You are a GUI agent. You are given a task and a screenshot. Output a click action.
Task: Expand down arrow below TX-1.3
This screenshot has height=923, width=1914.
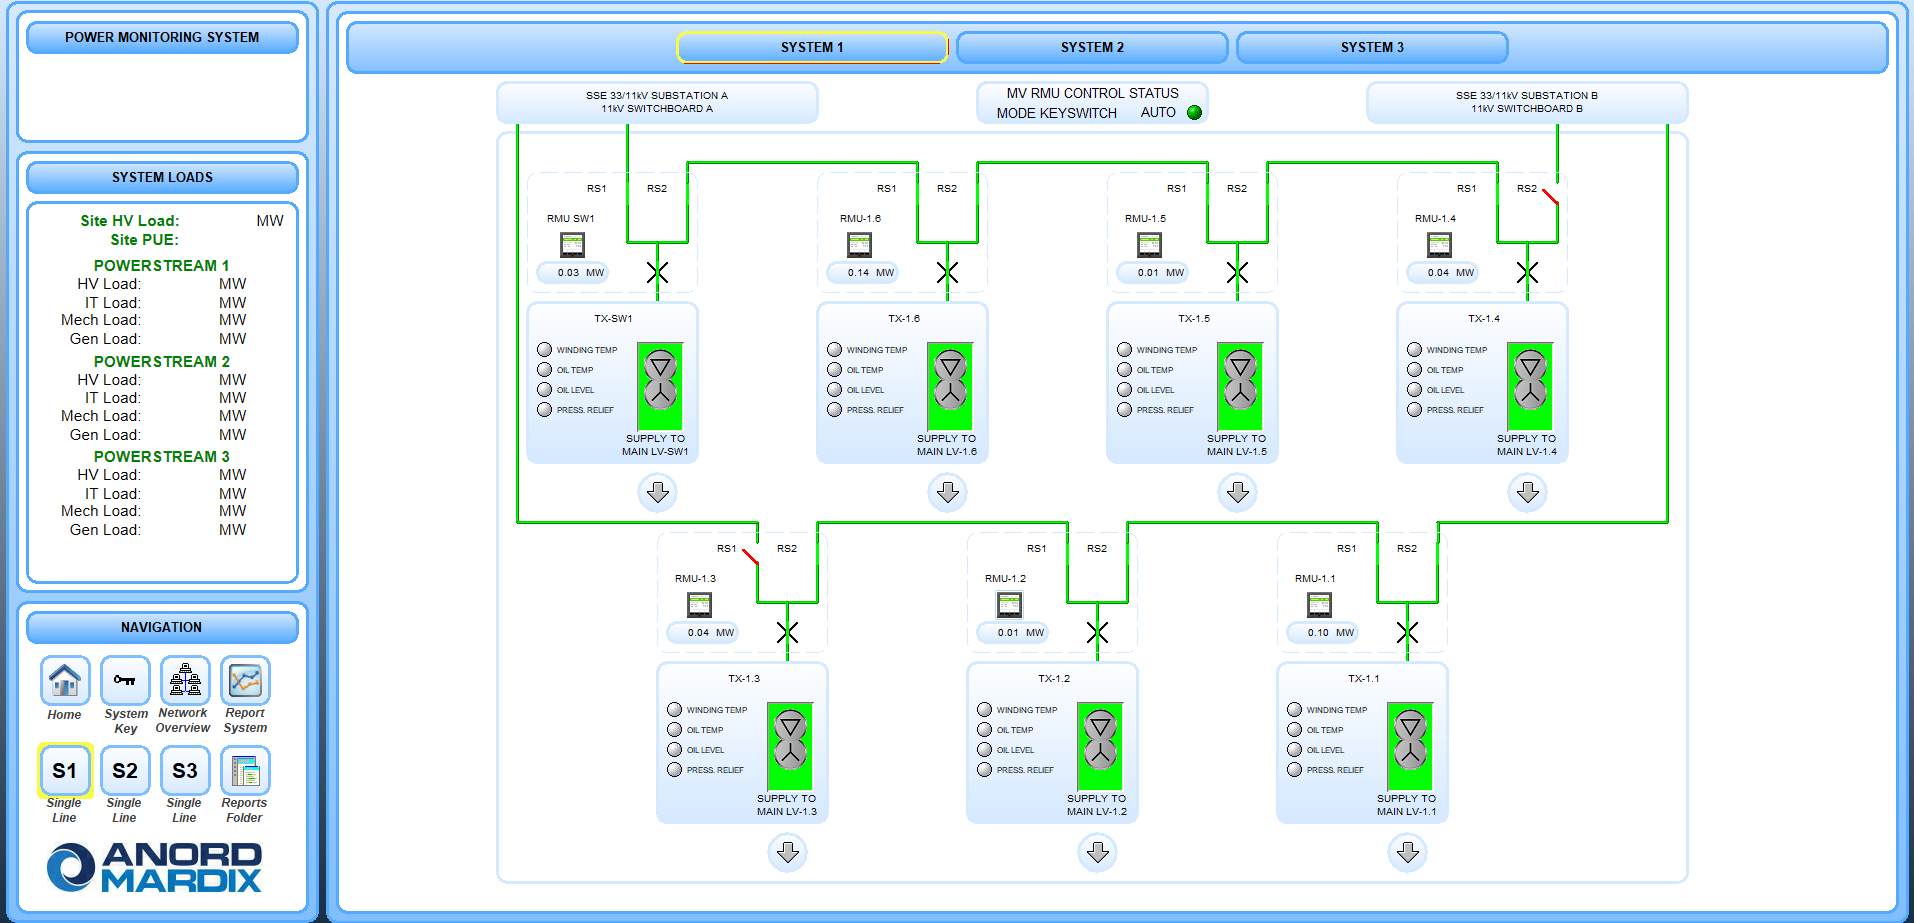click(x=787, y=852)
